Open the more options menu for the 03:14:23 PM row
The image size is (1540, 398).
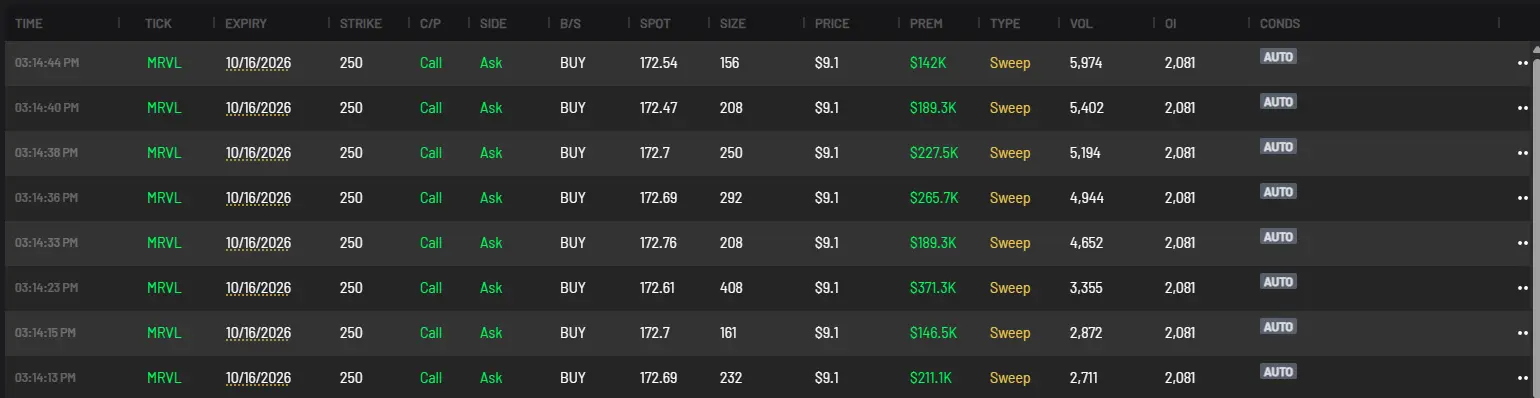pyautogui.click(x=1524, y=288)
